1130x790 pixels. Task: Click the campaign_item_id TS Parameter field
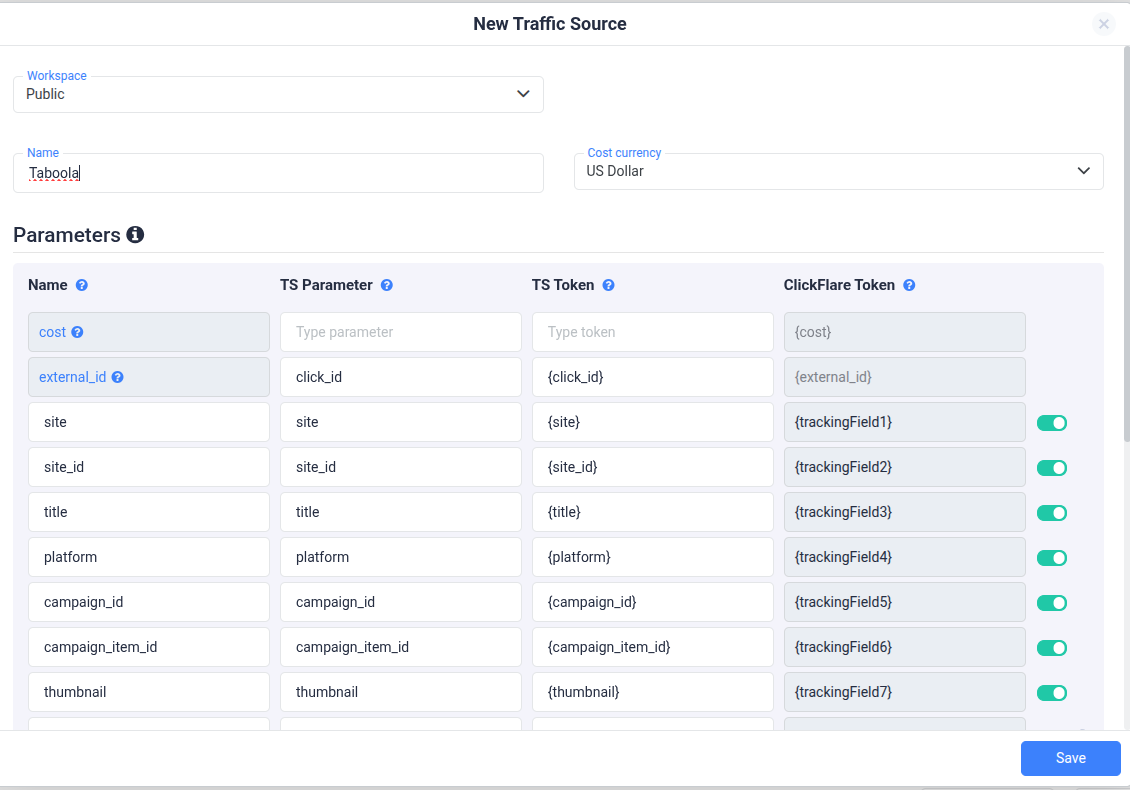pos(401,647)
